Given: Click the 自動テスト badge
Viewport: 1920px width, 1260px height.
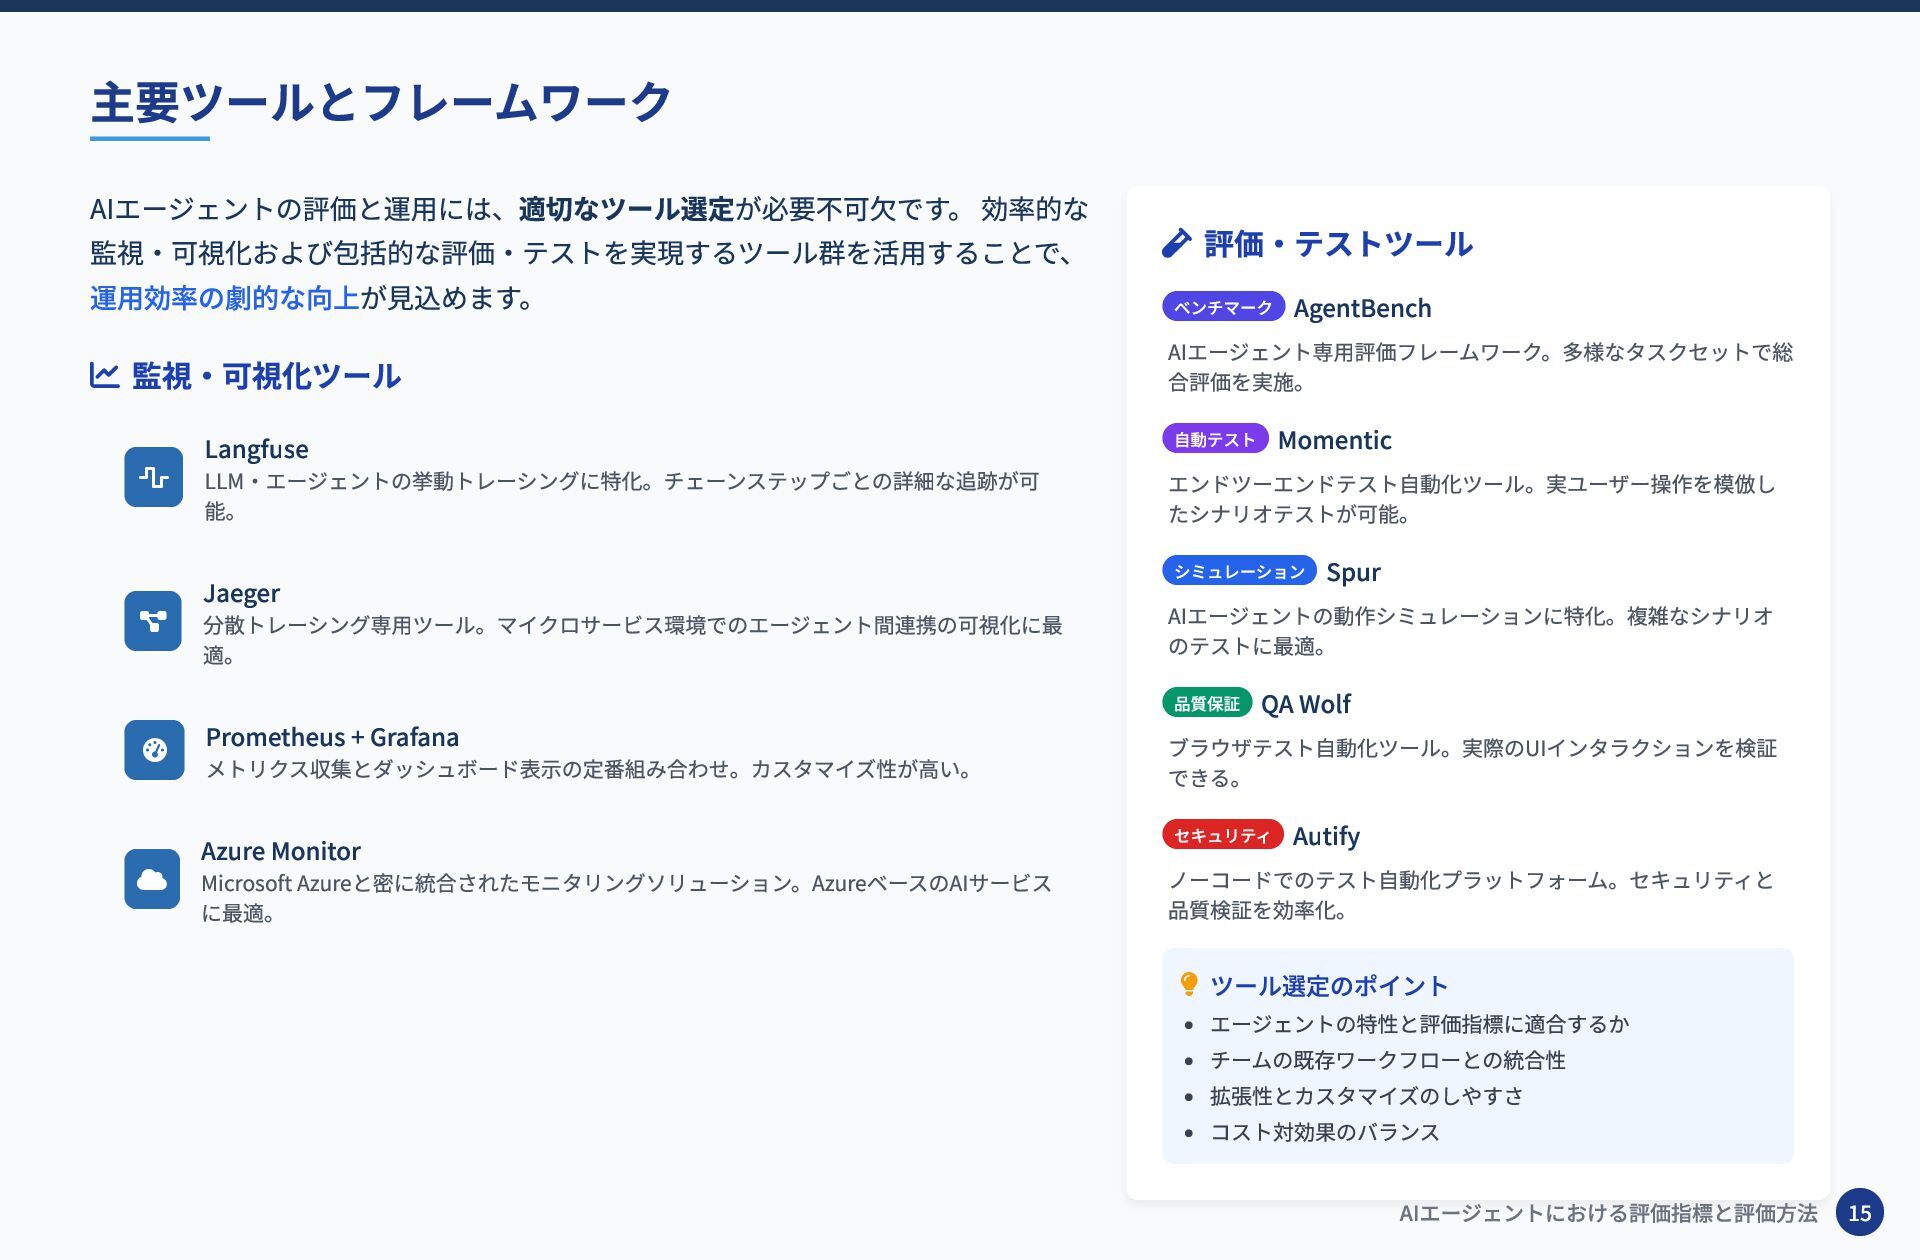Looking at the screenshot, I should tap(1215, 439).
